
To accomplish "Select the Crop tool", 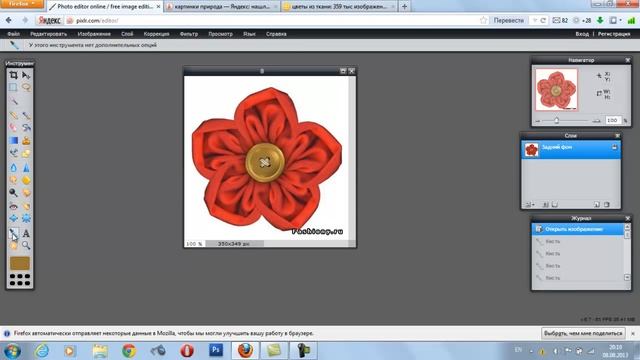I will (13, 75).
